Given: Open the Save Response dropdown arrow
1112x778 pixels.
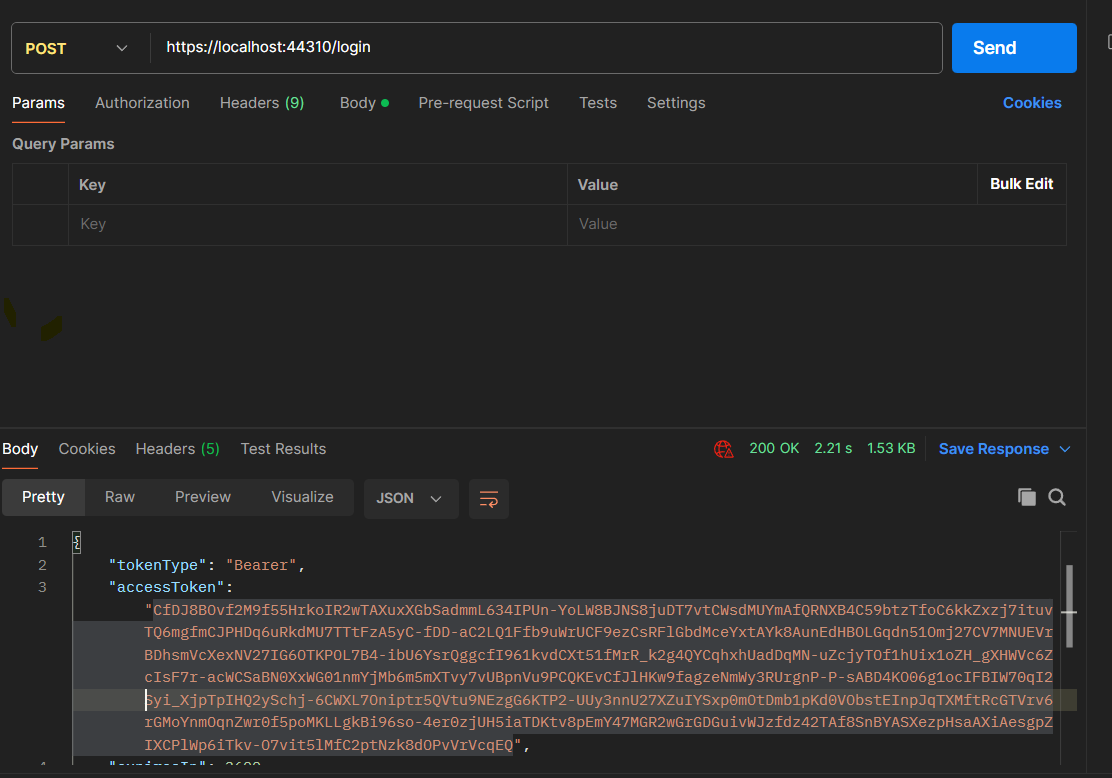Looking at the screenshot, I should [1064, 449].
